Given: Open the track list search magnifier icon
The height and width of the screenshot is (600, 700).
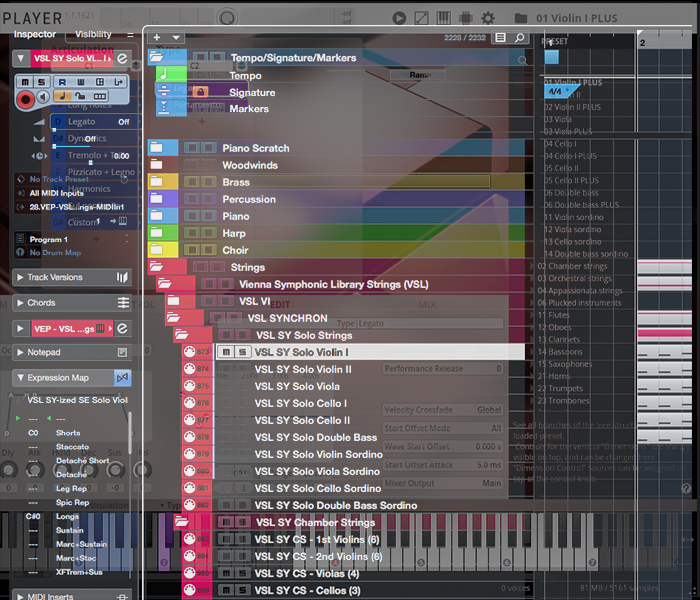Looking at the screenshot, I should tap(520, 38).
